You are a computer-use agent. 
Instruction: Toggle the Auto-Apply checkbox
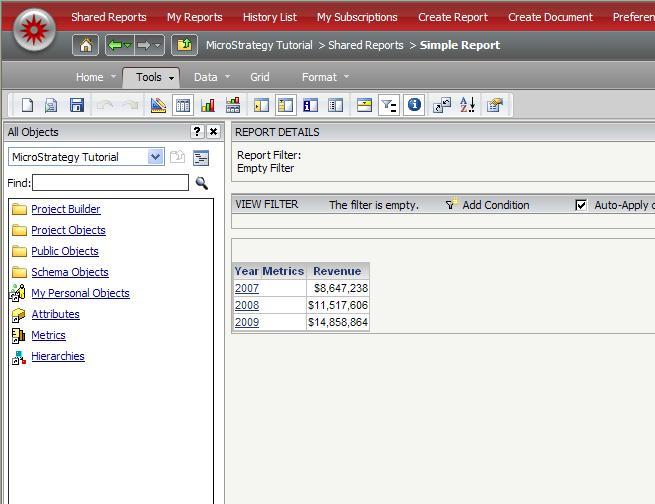pyautogui.click(x=581, y=205)
